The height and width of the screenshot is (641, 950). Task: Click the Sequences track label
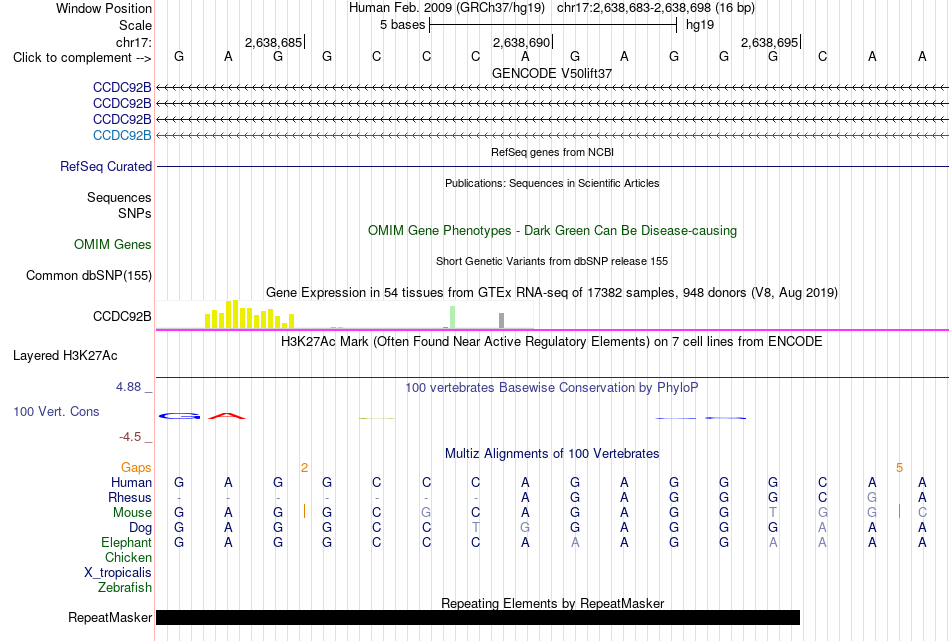[x=119, y=198]
